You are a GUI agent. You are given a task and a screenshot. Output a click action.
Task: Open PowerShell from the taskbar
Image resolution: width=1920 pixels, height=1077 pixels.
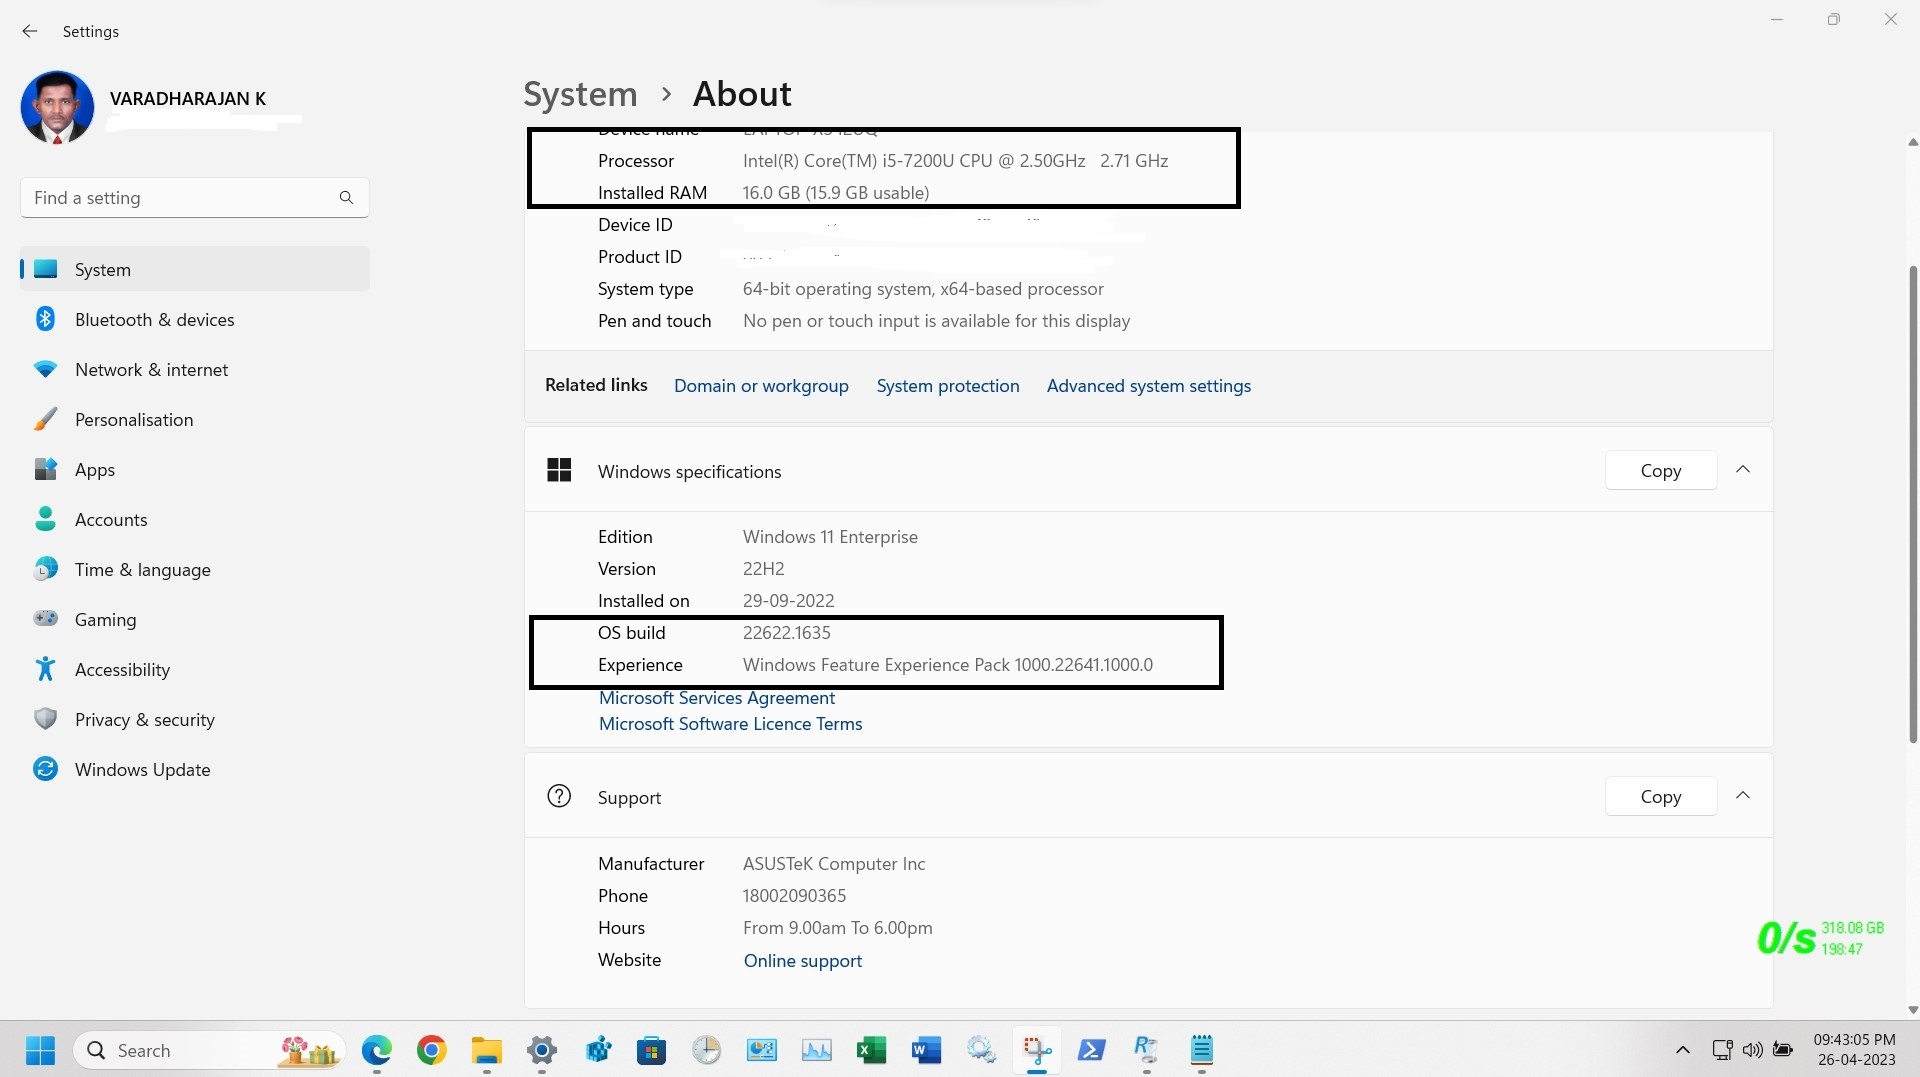1092,1050
